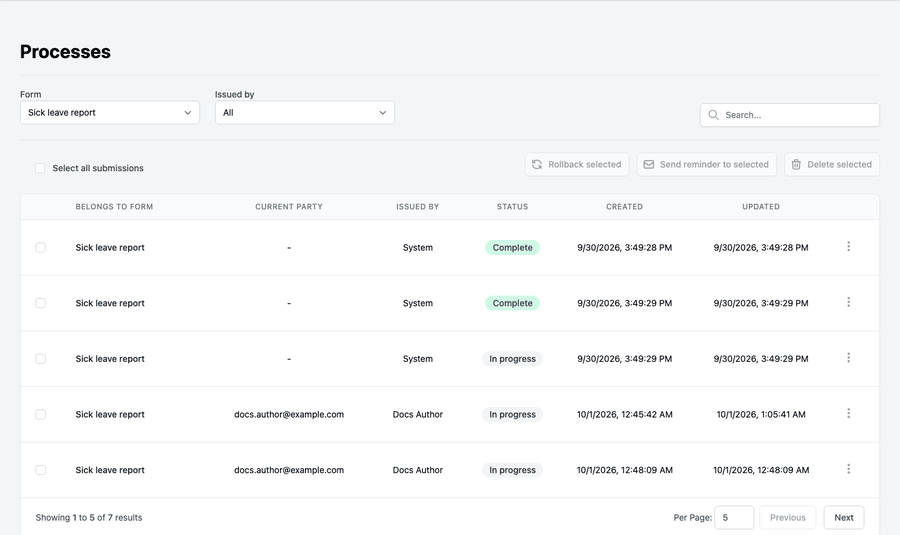Focus the Search input field
Viewport: 900px width, 535px height.
click(x=790, y=115)
